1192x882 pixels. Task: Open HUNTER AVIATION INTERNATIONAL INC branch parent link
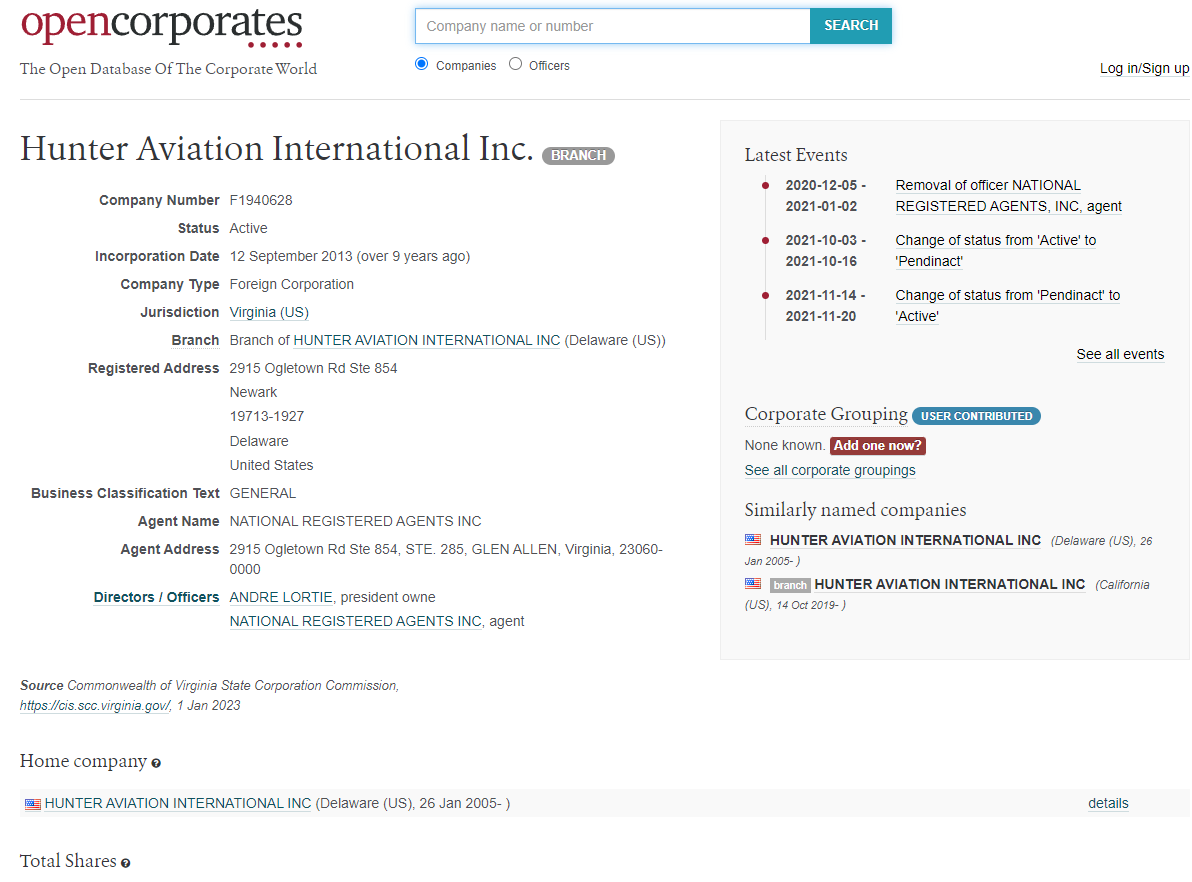[x=426, y=341]
